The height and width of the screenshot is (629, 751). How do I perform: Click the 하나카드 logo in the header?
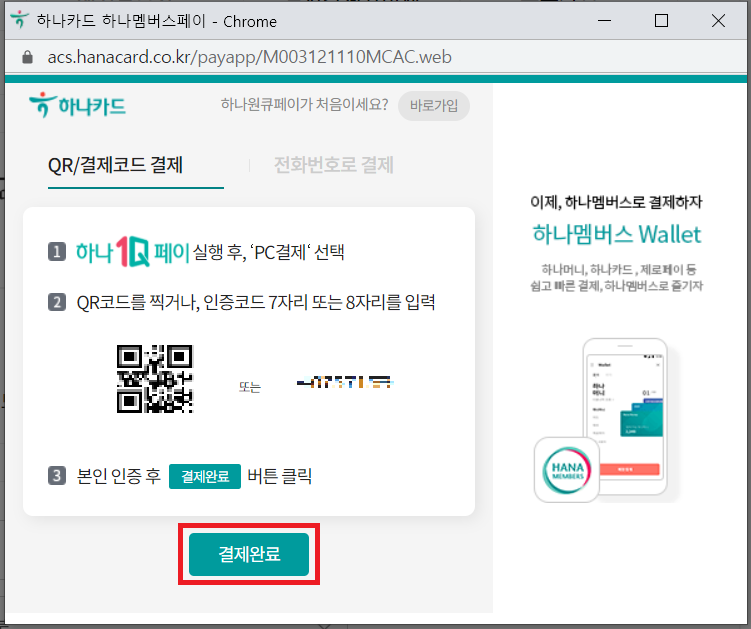pos(77,105)
